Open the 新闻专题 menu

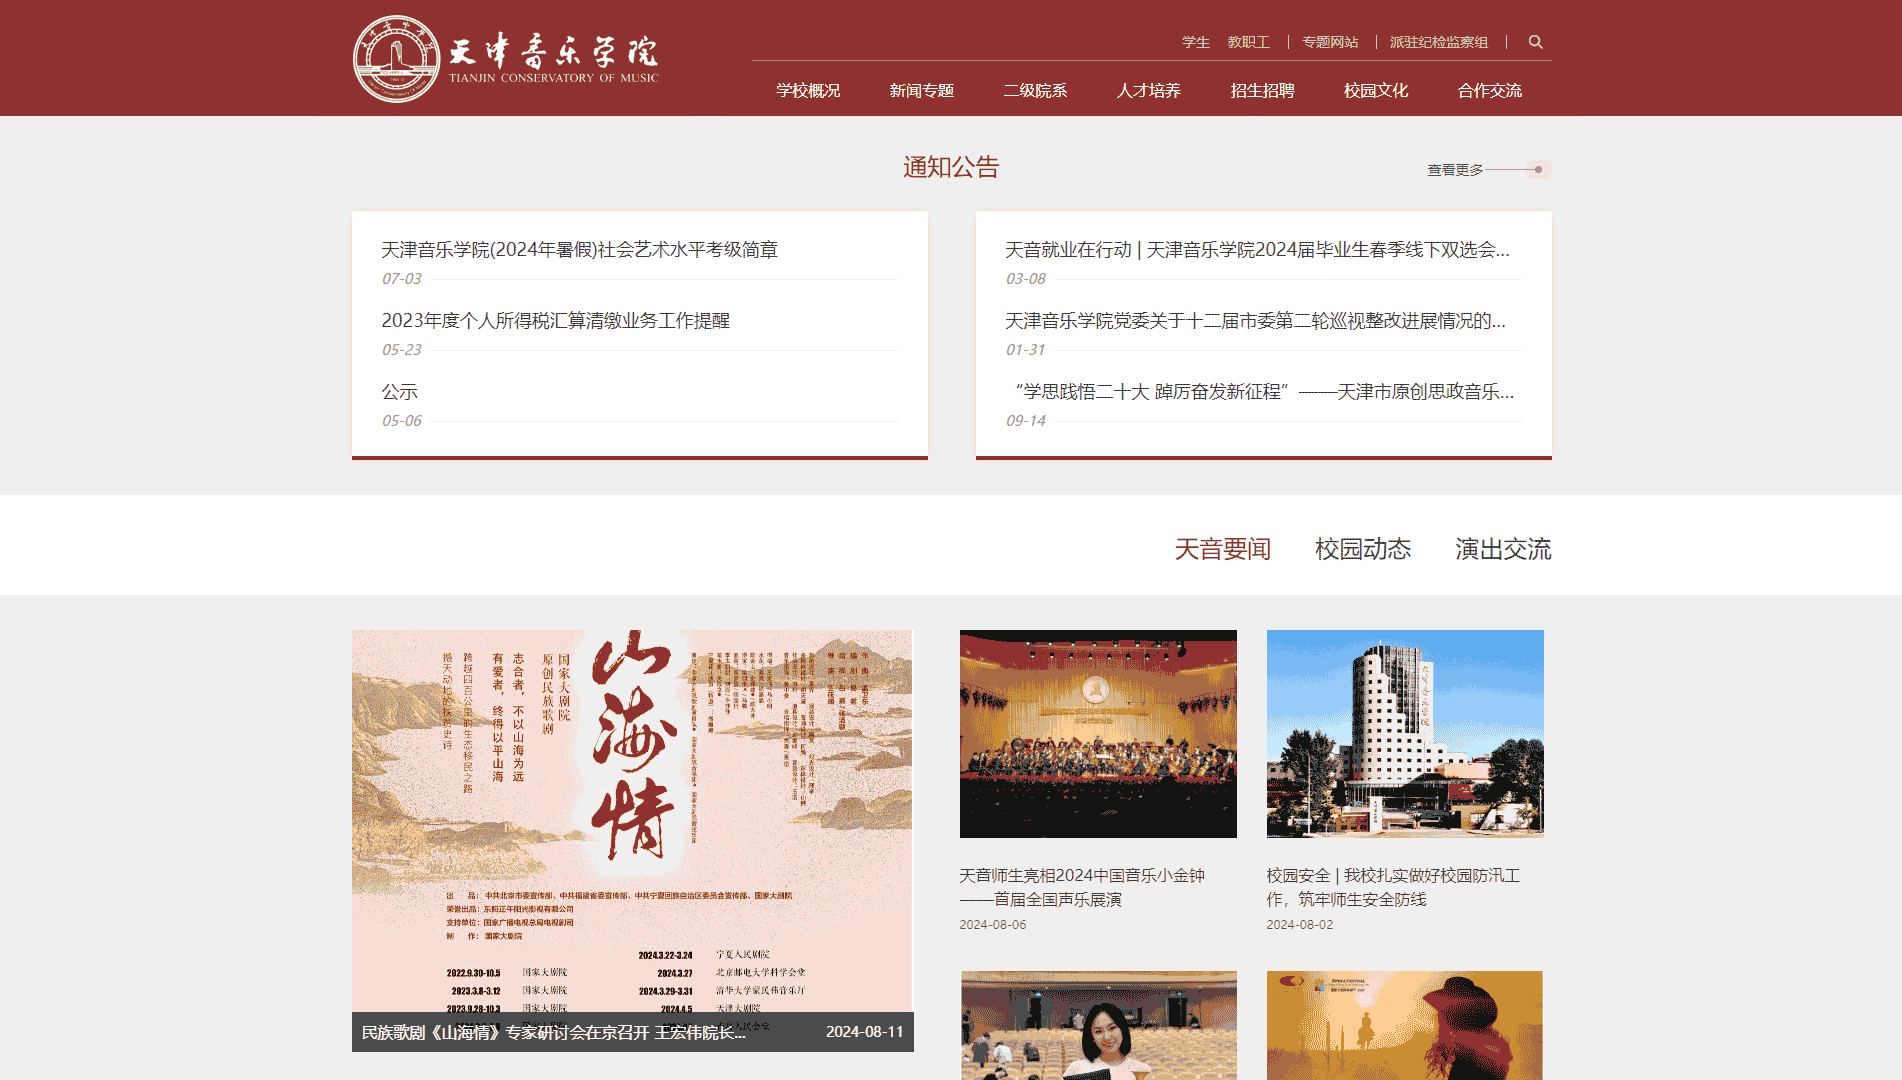pyautogui.click(x=922, y=91)
